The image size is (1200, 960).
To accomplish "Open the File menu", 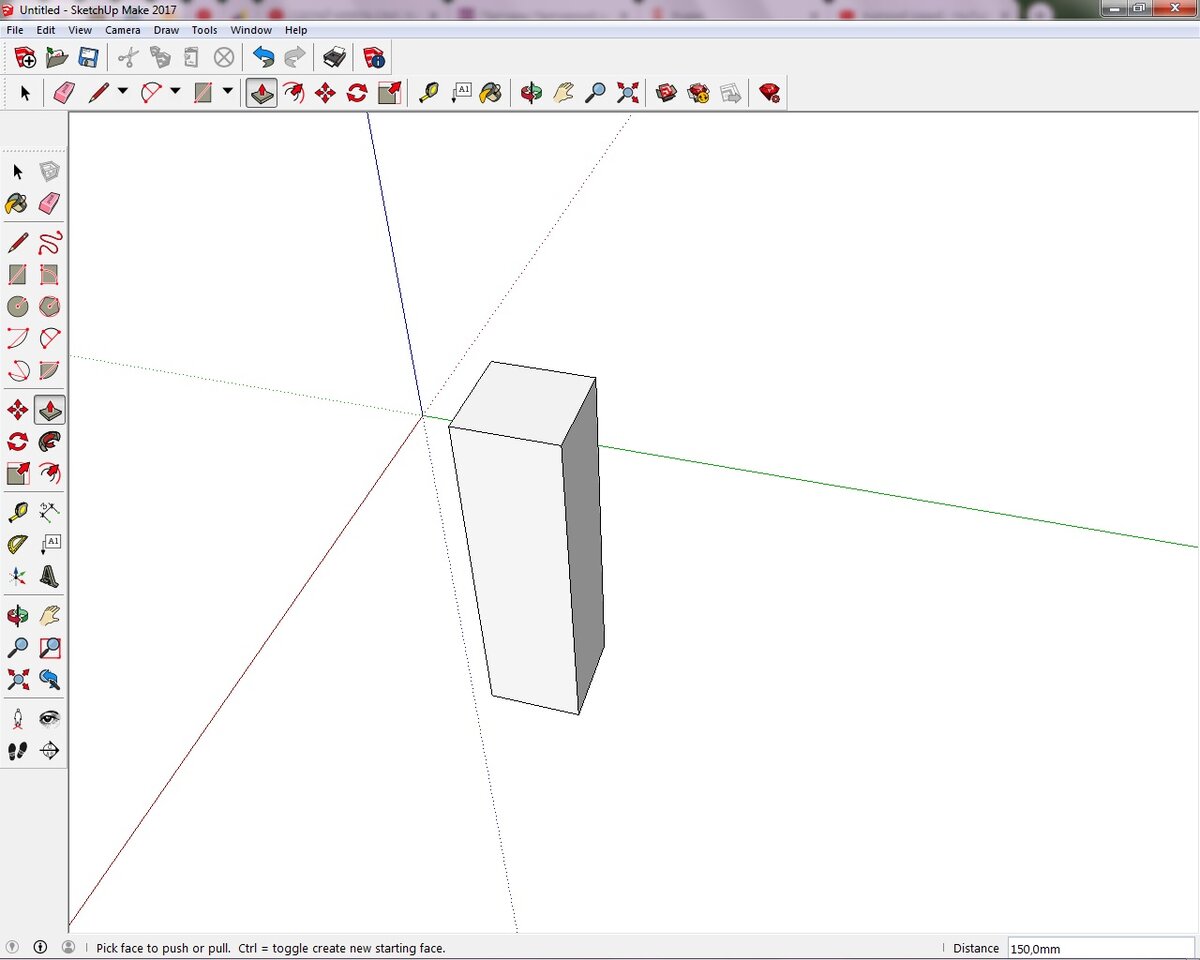I will pyautogui.click(x=15, y=30).
